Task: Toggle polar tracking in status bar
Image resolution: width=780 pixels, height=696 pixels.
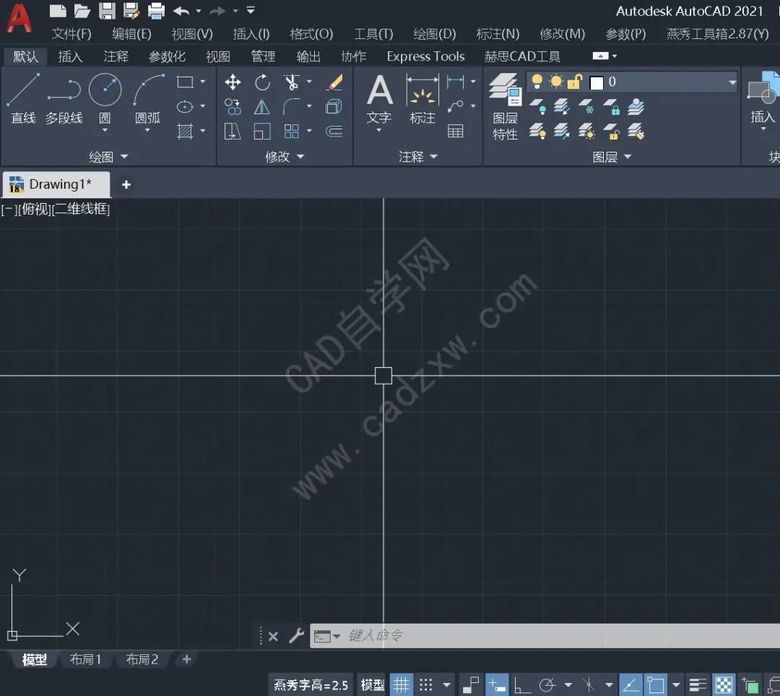Action: [547, 685]
